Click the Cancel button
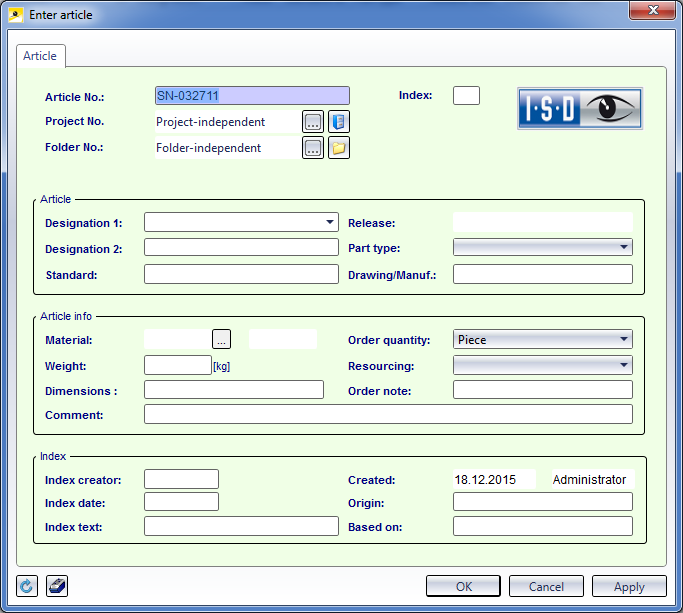Screen dimensions: 683x613 [546, 586]
